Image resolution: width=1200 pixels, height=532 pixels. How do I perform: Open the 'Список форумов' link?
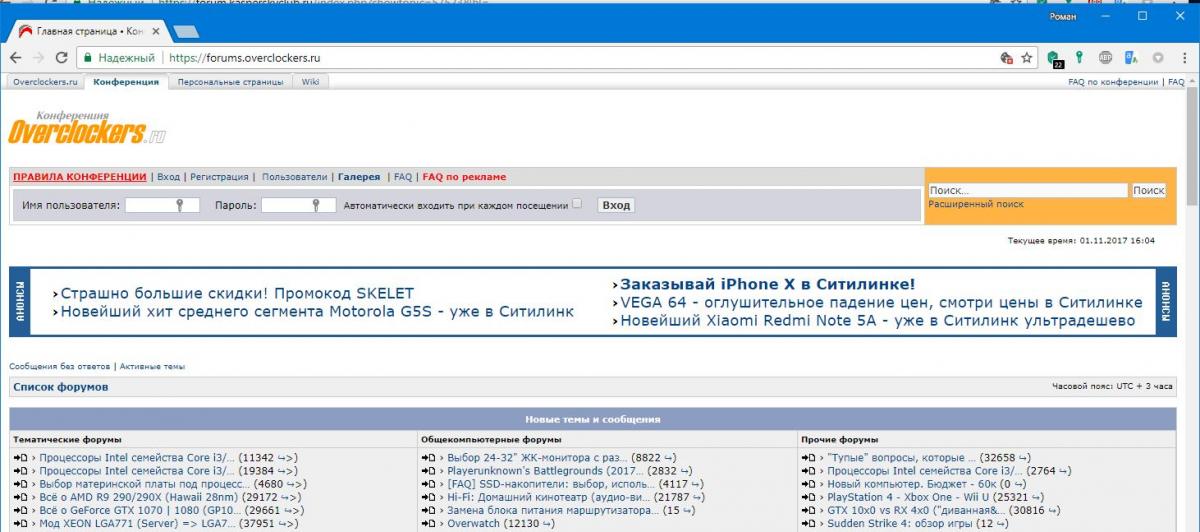pos(61,387)
